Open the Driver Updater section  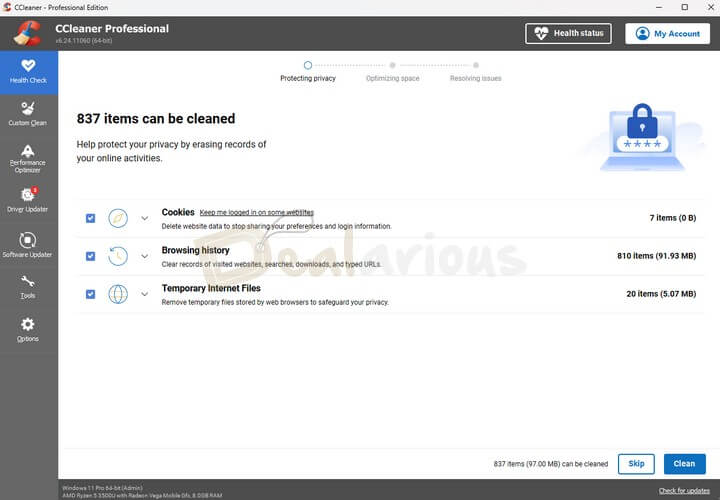tap(28, 200)
